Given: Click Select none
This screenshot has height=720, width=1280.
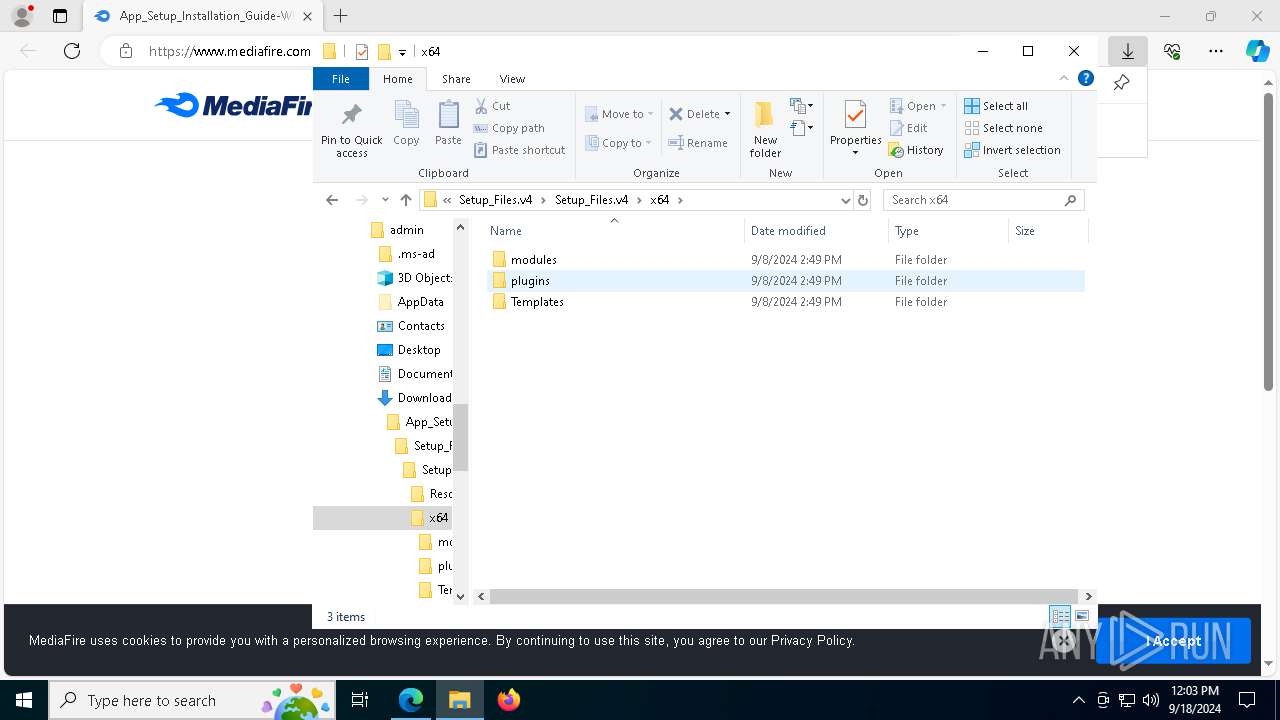Looking at the screenshot, I should 1003,128.
